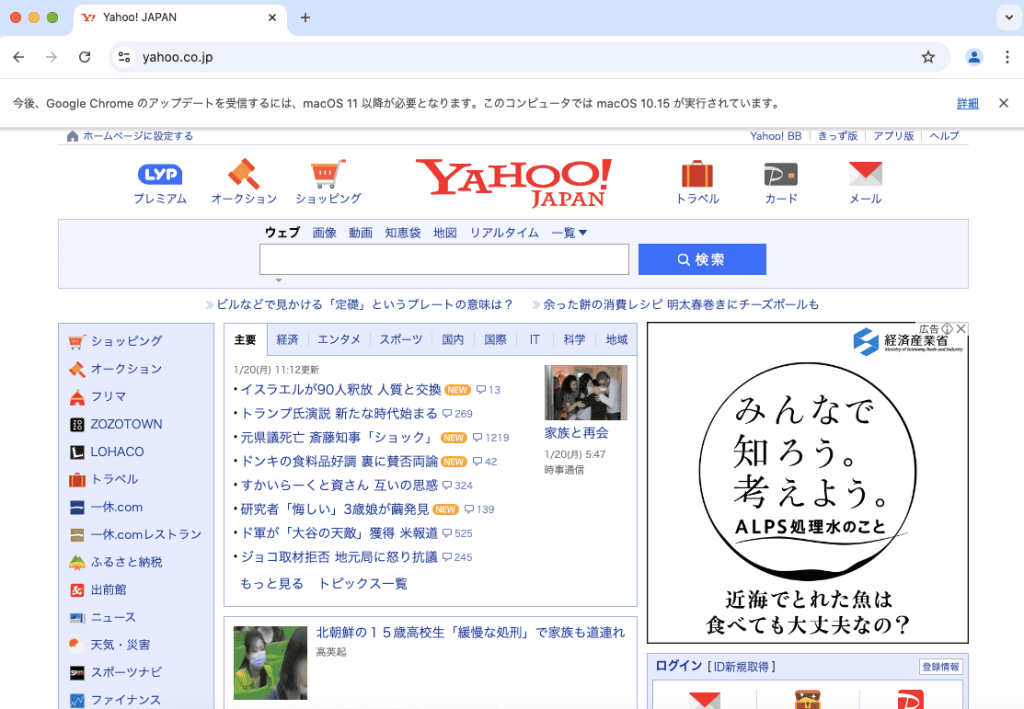Viewport: 1024px width, 709px height.
Task: Open ニュース in the left sidebar
Action: click(113, 618)
